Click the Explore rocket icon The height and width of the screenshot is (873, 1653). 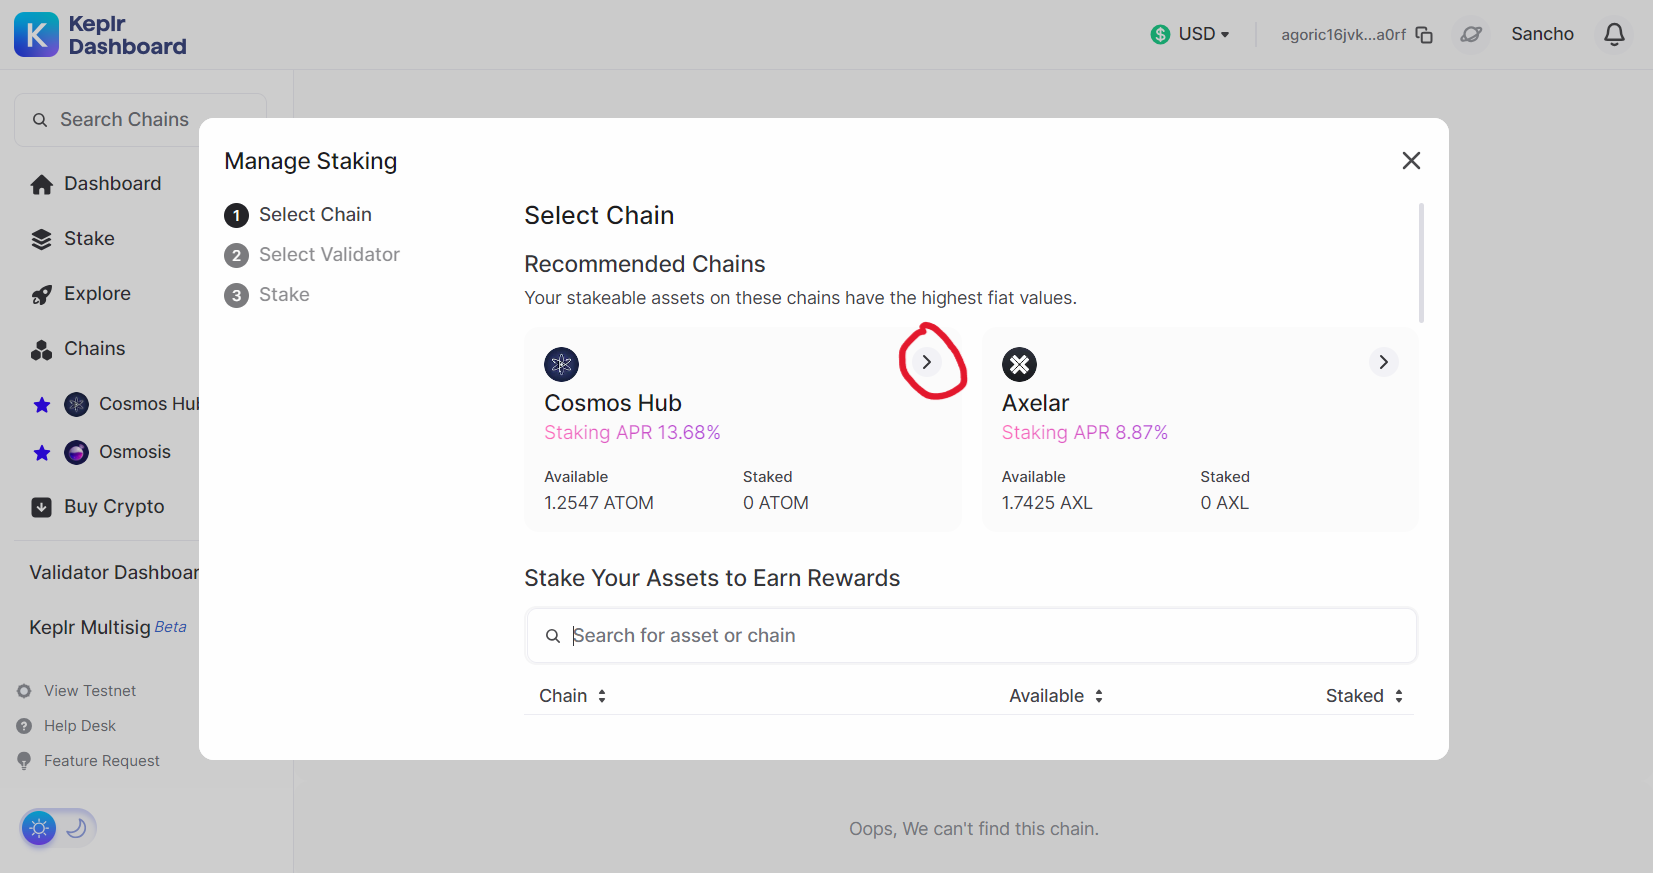(x=41, y=295)
